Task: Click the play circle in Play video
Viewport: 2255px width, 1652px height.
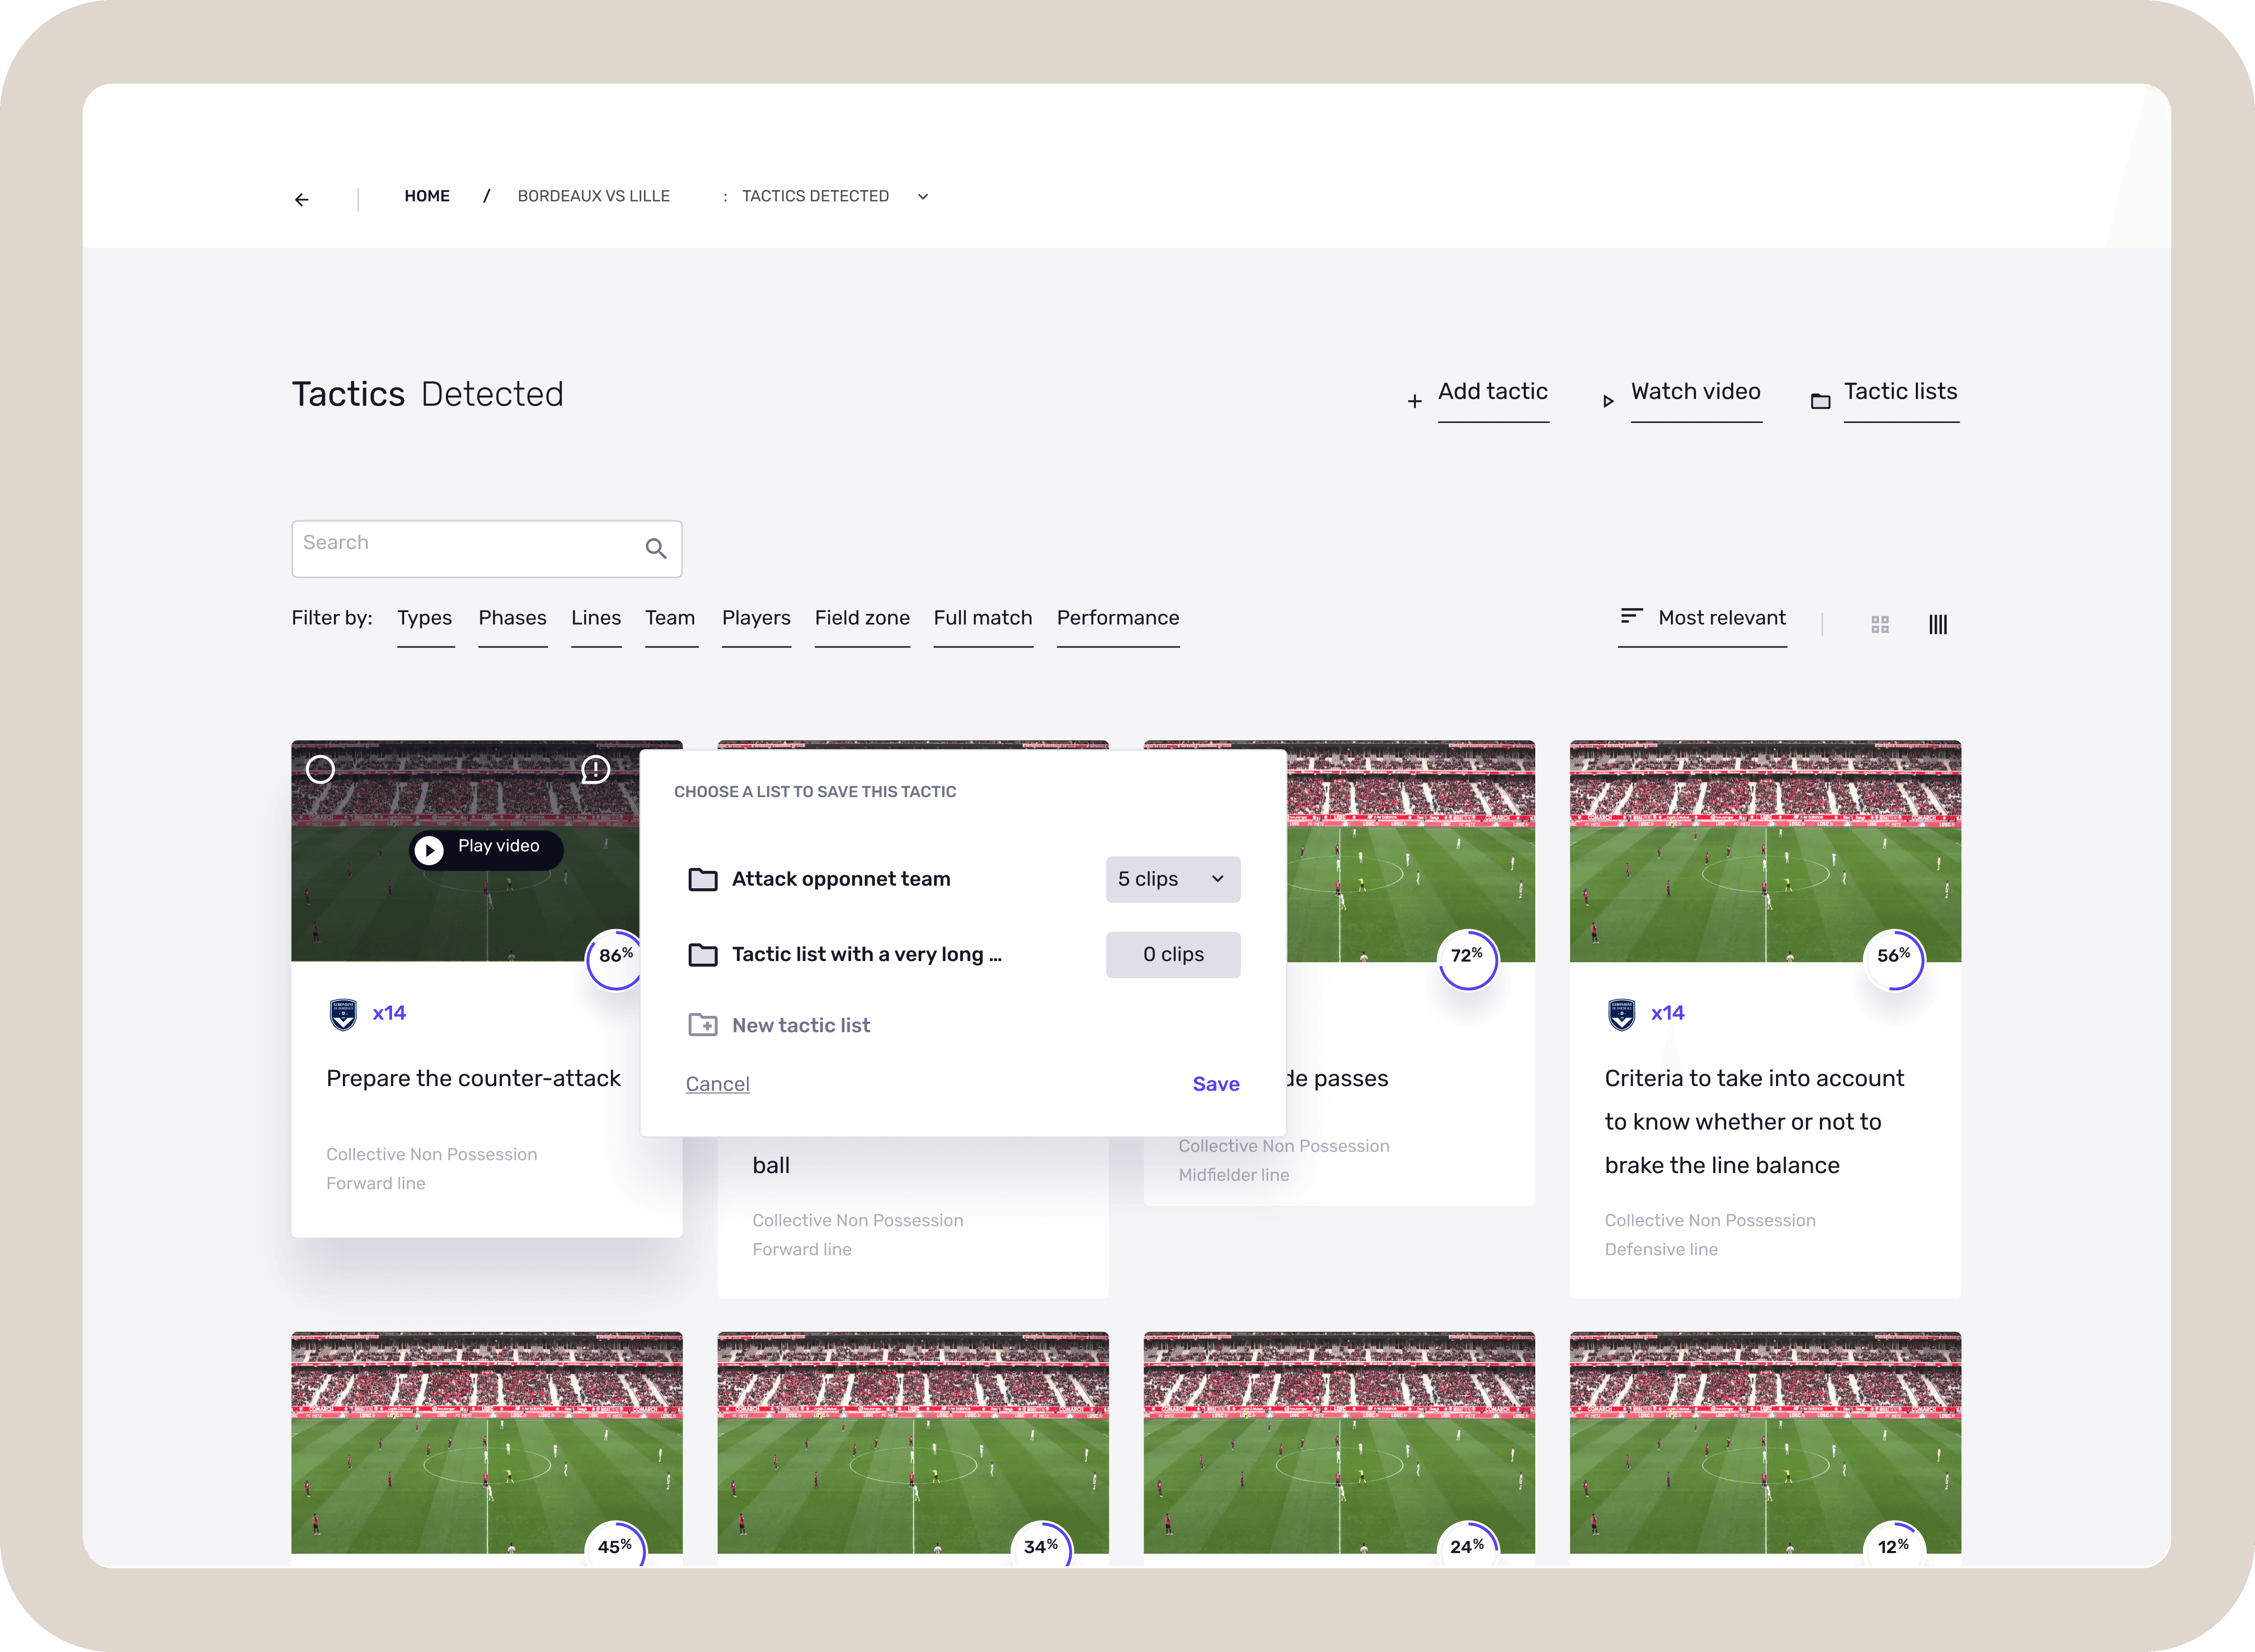Action: 429,850
